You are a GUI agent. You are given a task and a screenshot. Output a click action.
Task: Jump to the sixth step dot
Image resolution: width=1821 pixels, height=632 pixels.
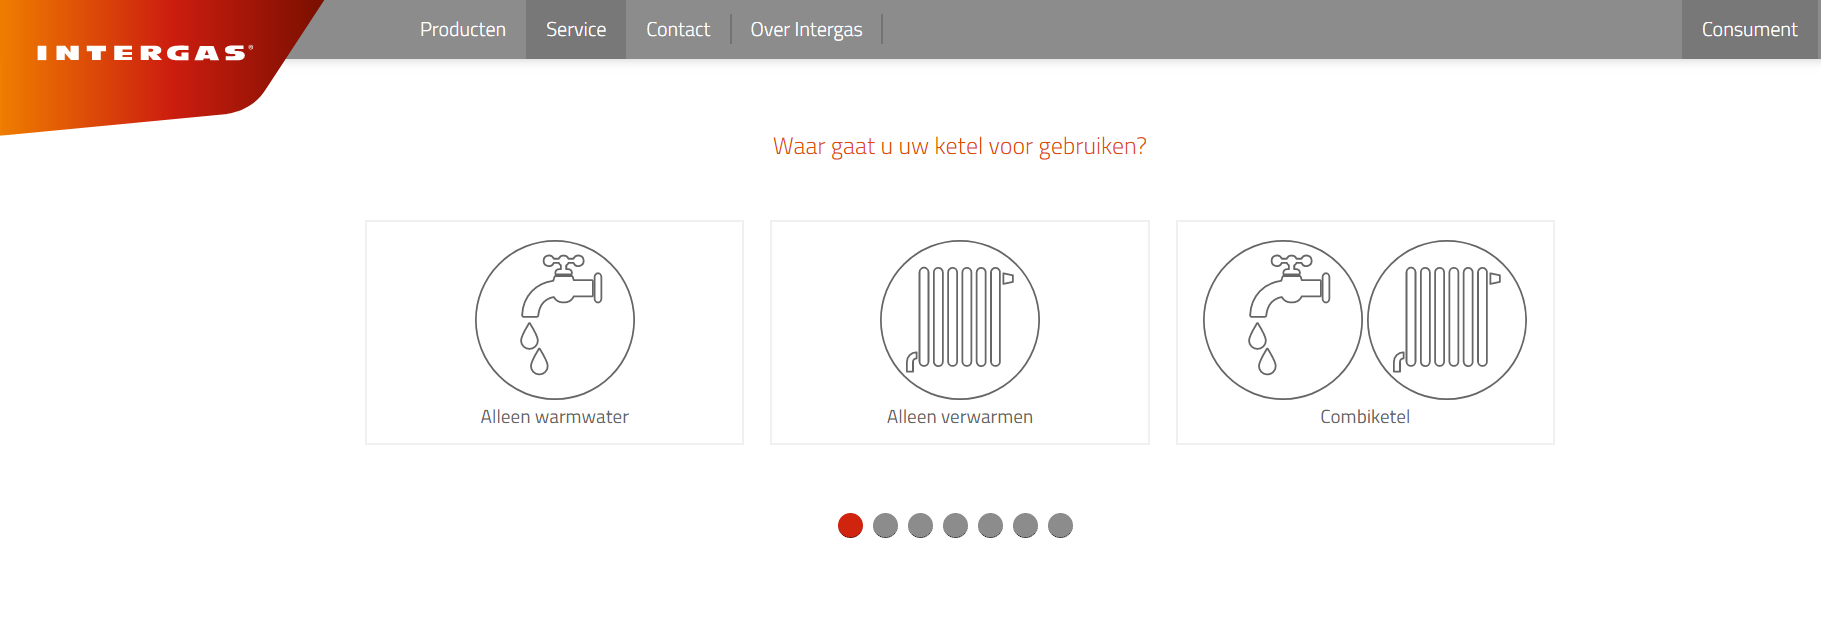click(1025, 525)
